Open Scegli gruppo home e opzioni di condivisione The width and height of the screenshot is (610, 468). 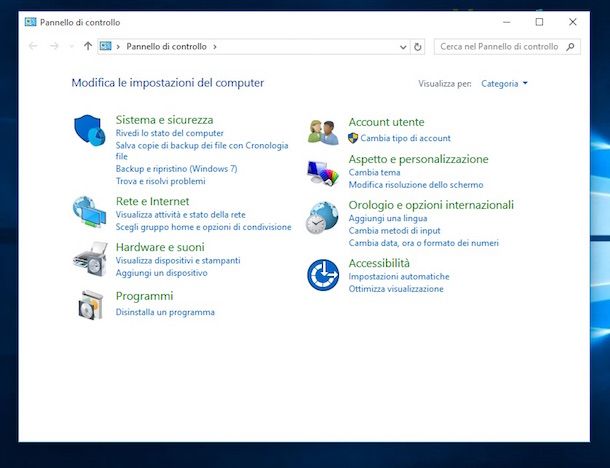click(203, 227)
